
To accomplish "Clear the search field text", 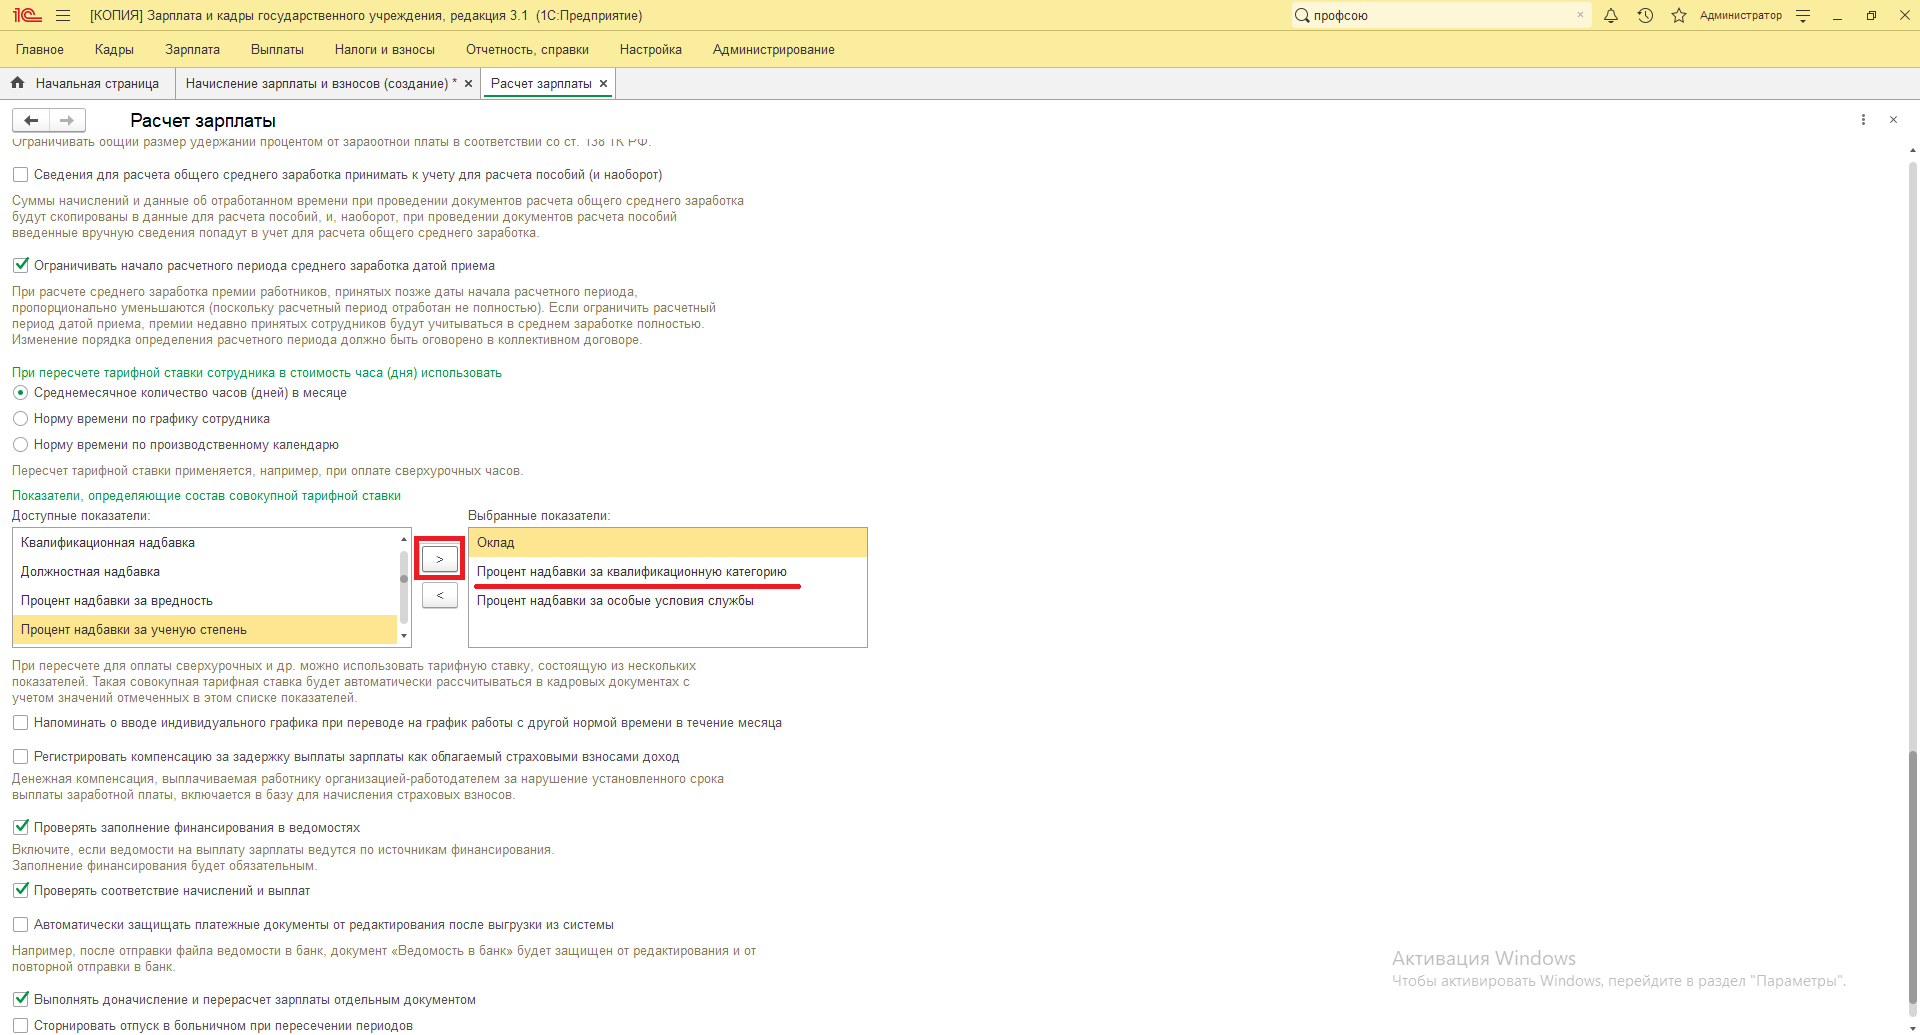I will coord(1580,15).
